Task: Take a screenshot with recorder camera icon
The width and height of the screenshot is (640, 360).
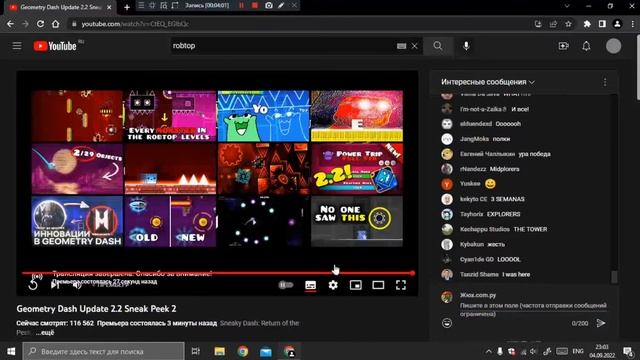Action: click(269, 6)
